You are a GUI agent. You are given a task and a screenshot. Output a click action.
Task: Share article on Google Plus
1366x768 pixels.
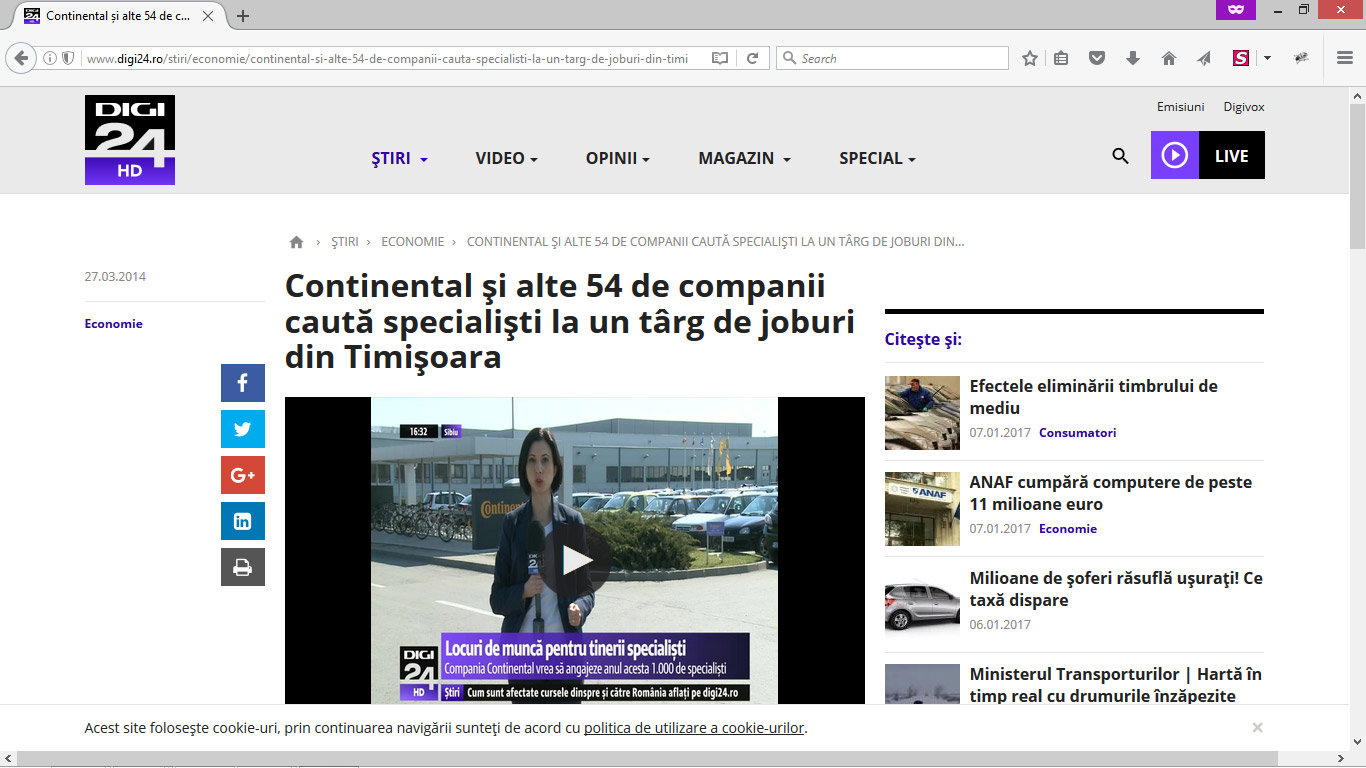[x=243, y=475]
